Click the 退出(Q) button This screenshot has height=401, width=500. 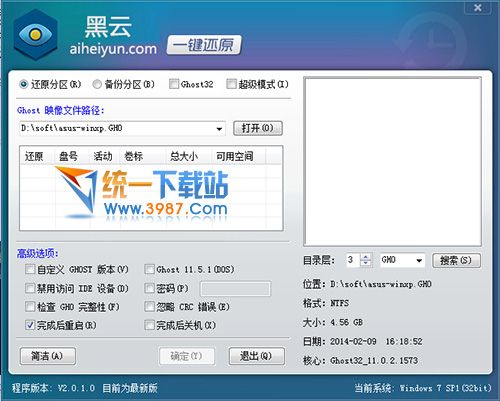257,356
